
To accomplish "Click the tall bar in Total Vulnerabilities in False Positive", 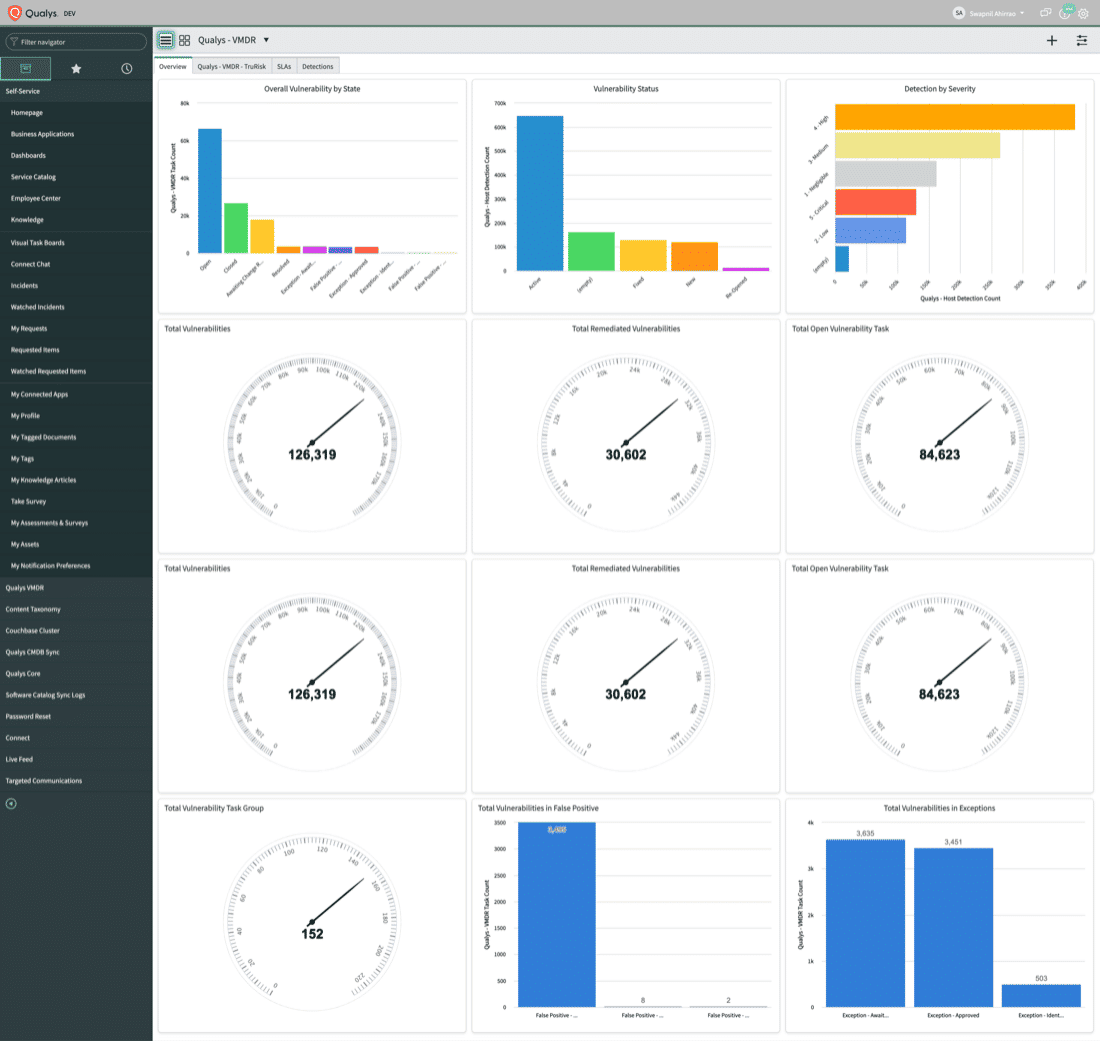I will pos(556,915).
